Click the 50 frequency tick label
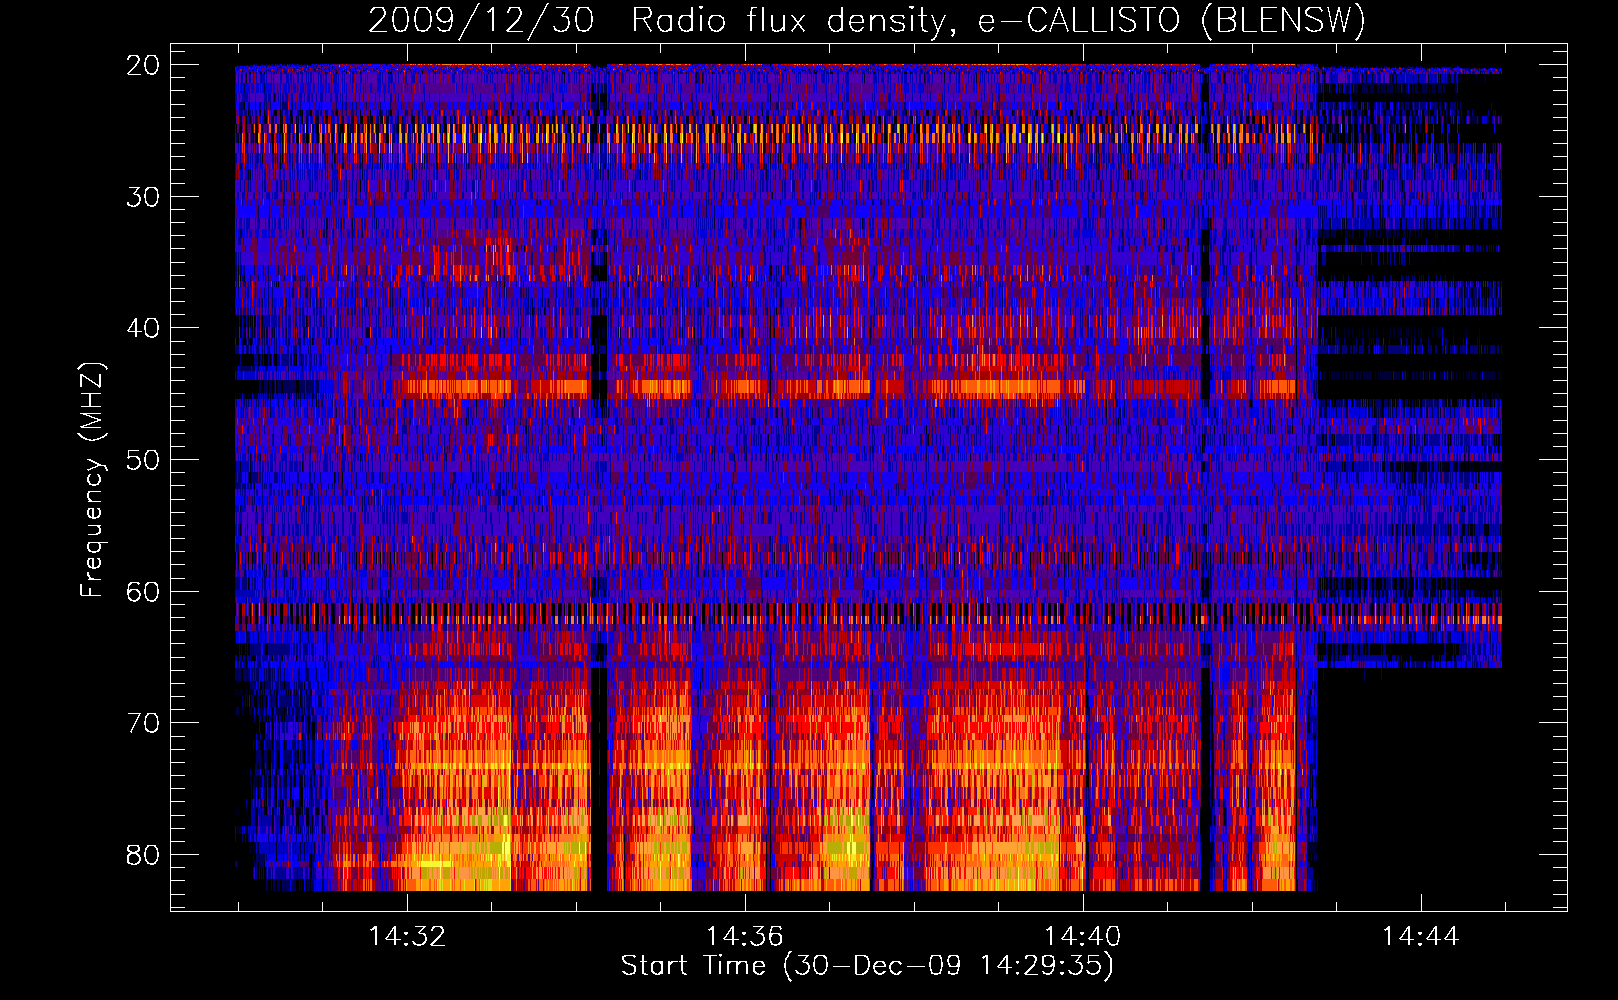The width and height of the screenshot is (1618, 1000). click(143, 460)
